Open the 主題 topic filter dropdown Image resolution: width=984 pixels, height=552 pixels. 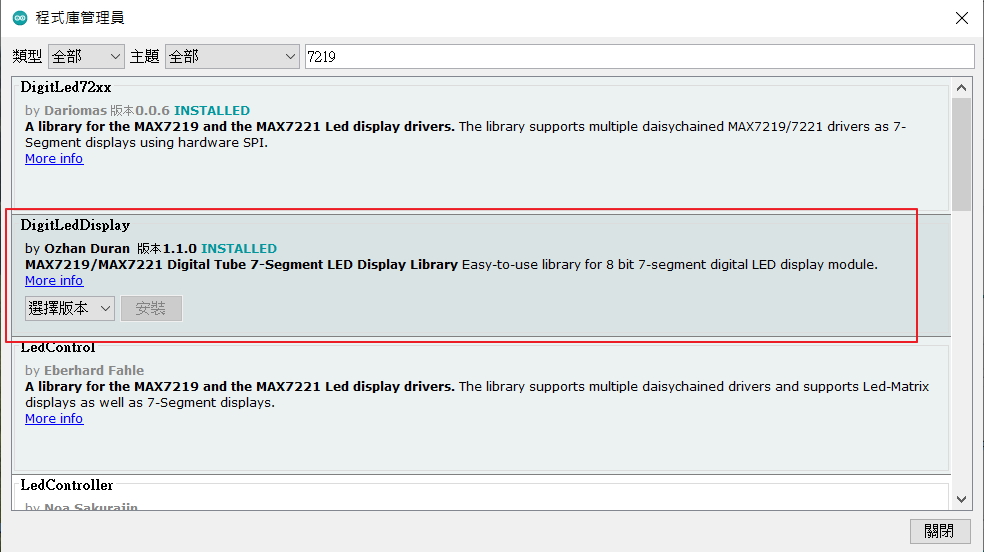232,57
